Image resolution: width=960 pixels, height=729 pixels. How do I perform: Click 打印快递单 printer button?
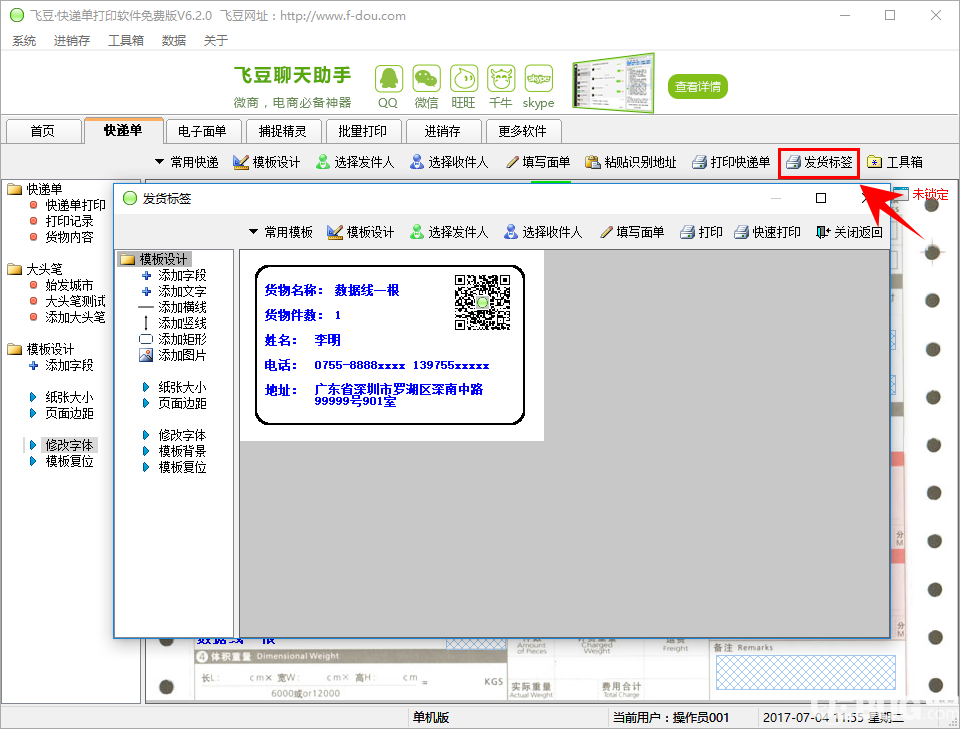coord(731,162)
